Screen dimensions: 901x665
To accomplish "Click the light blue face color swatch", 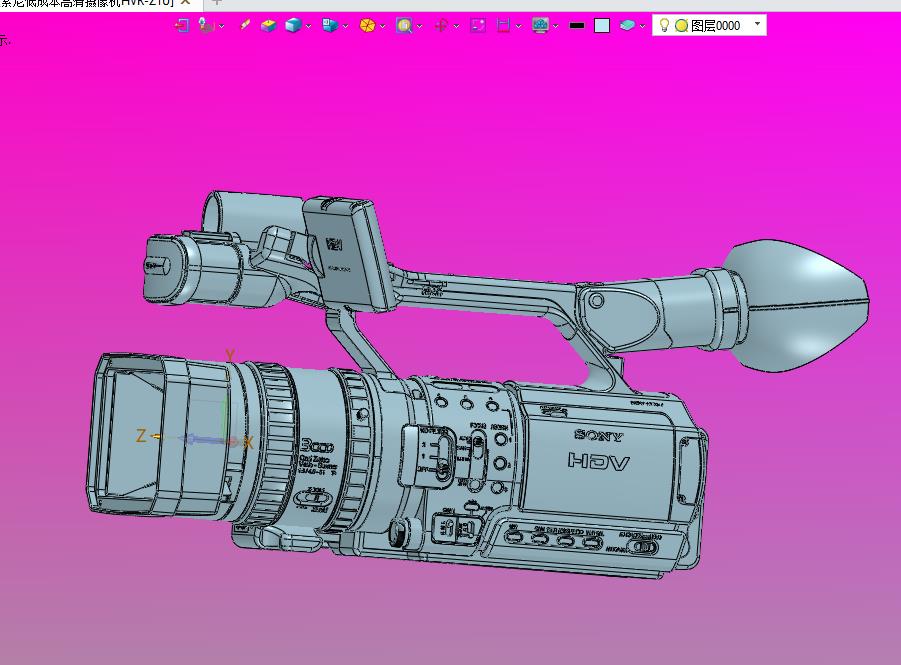I will [602, 25].
